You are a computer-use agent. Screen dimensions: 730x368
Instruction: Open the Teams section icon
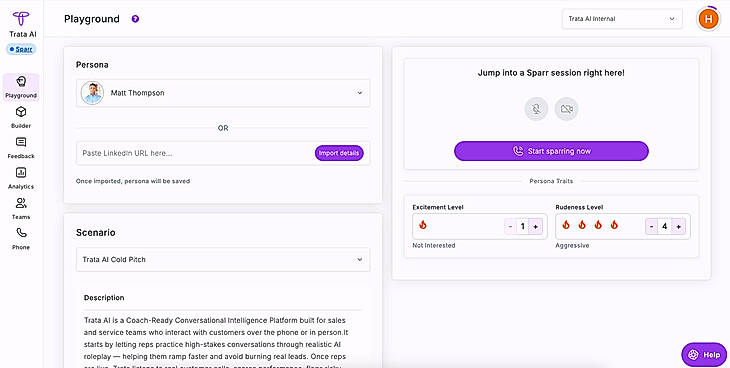point(21,203)
